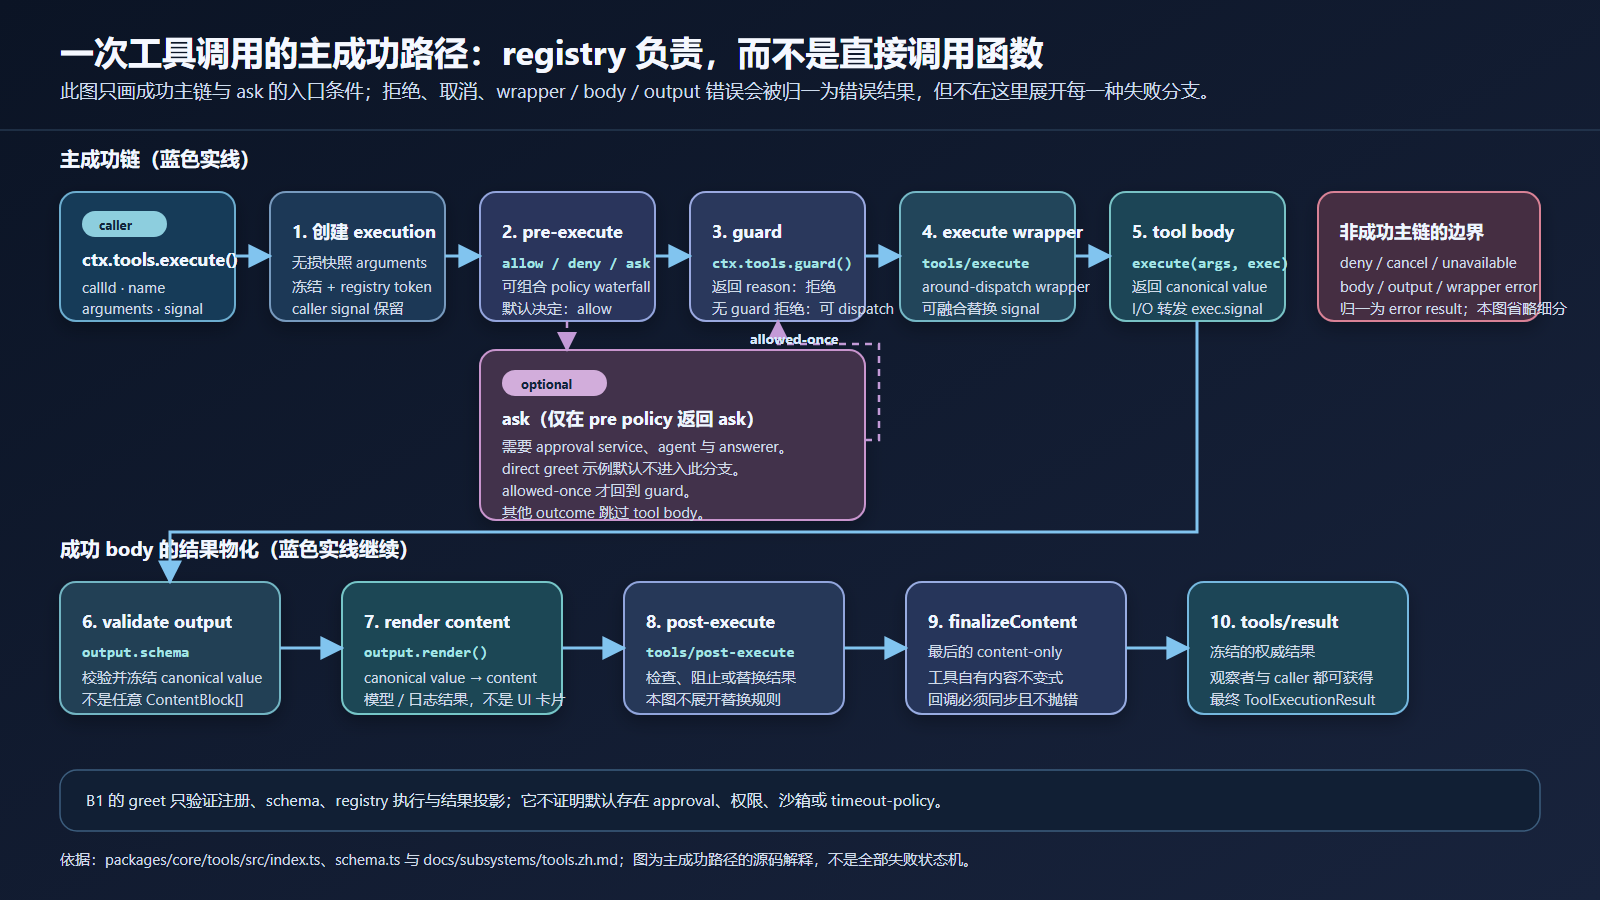Click 'canonical value → content' line
Viewport: 1600px width, 900px height.
[450, 678]
